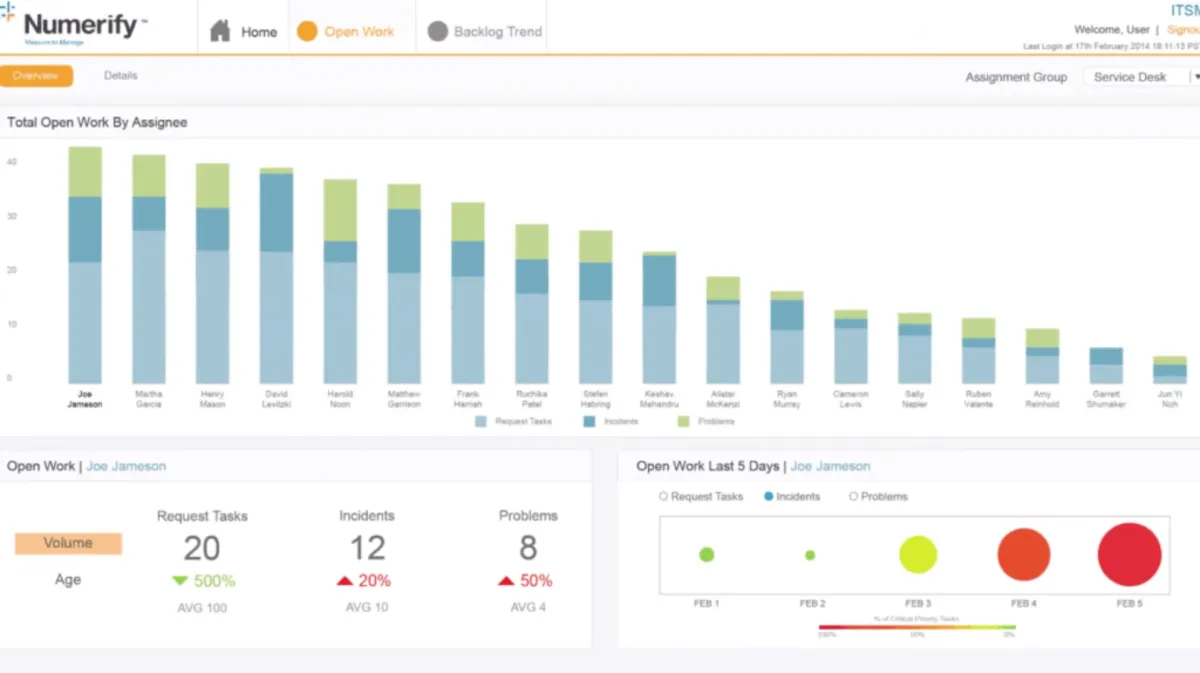Select the Volume metric button
The height and width of the screenshot is (673, 1200).
tap(68, 543)
